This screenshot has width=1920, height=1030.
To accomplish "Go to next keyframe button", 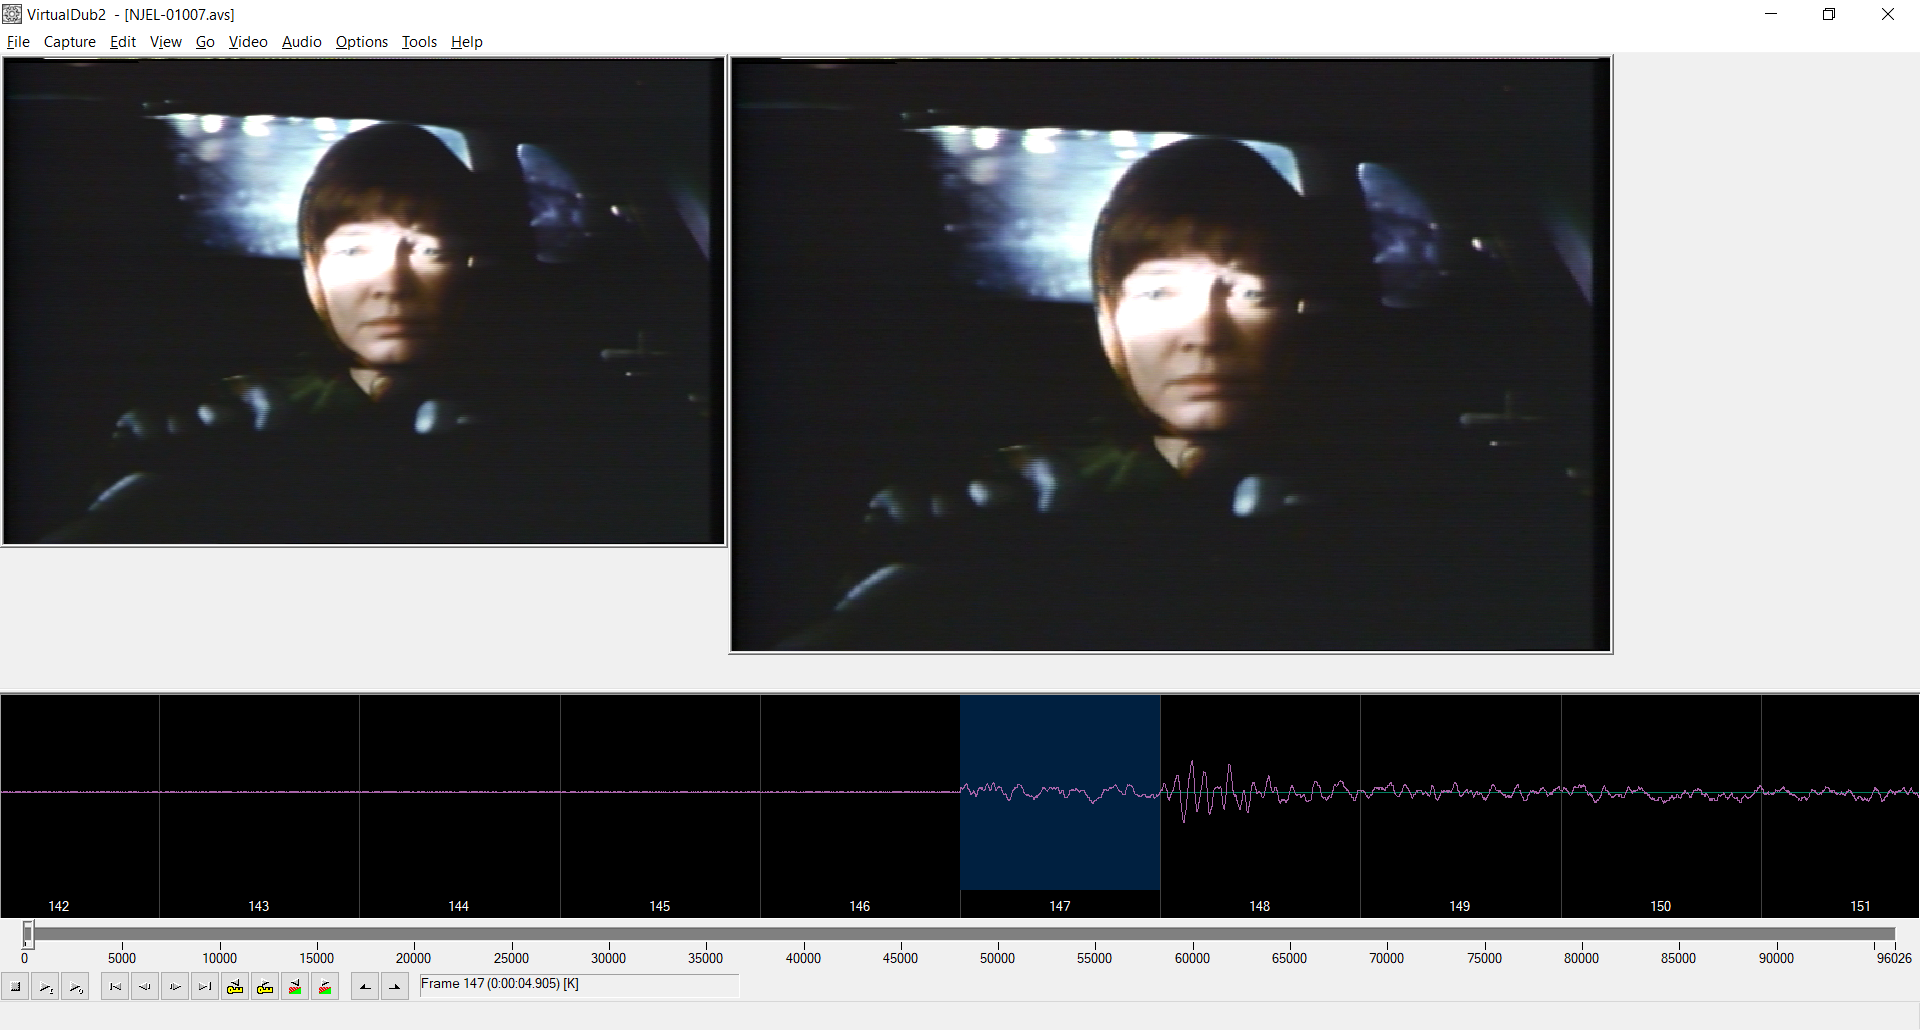I will (x=265, y=987).
